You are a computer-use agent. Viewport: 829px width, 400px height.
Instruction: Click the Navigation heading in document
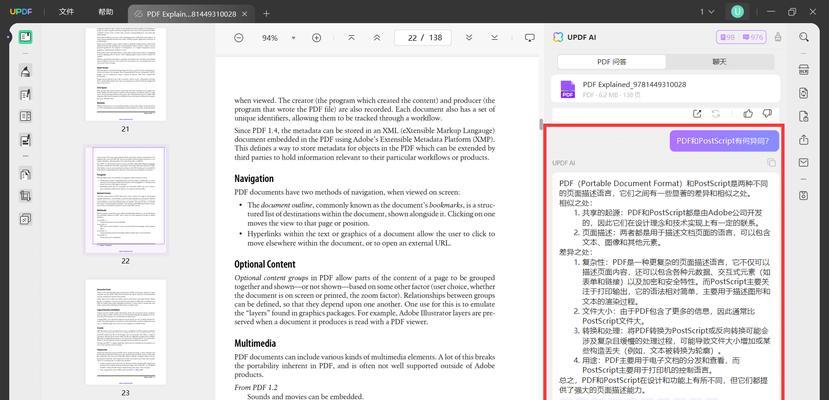pyautogui.click(x=254, y=179)
